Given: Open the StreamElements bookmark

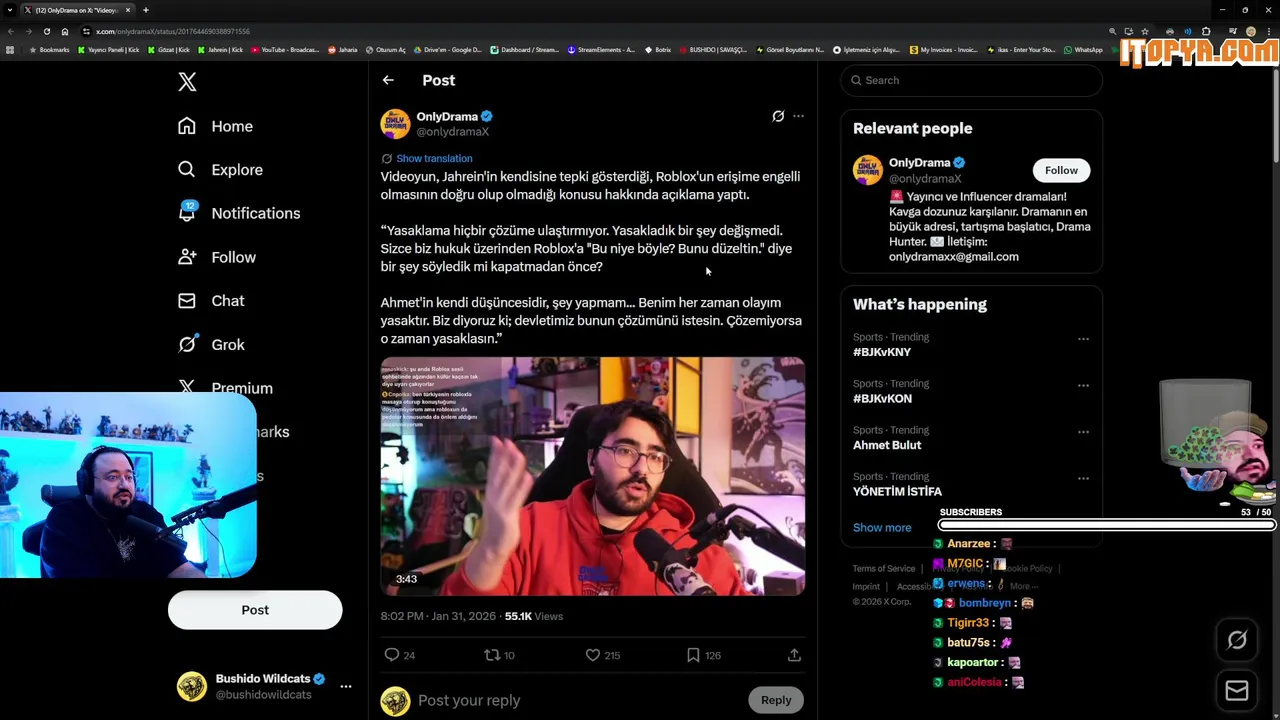Looking at the screenshot, I should (601, 50).
